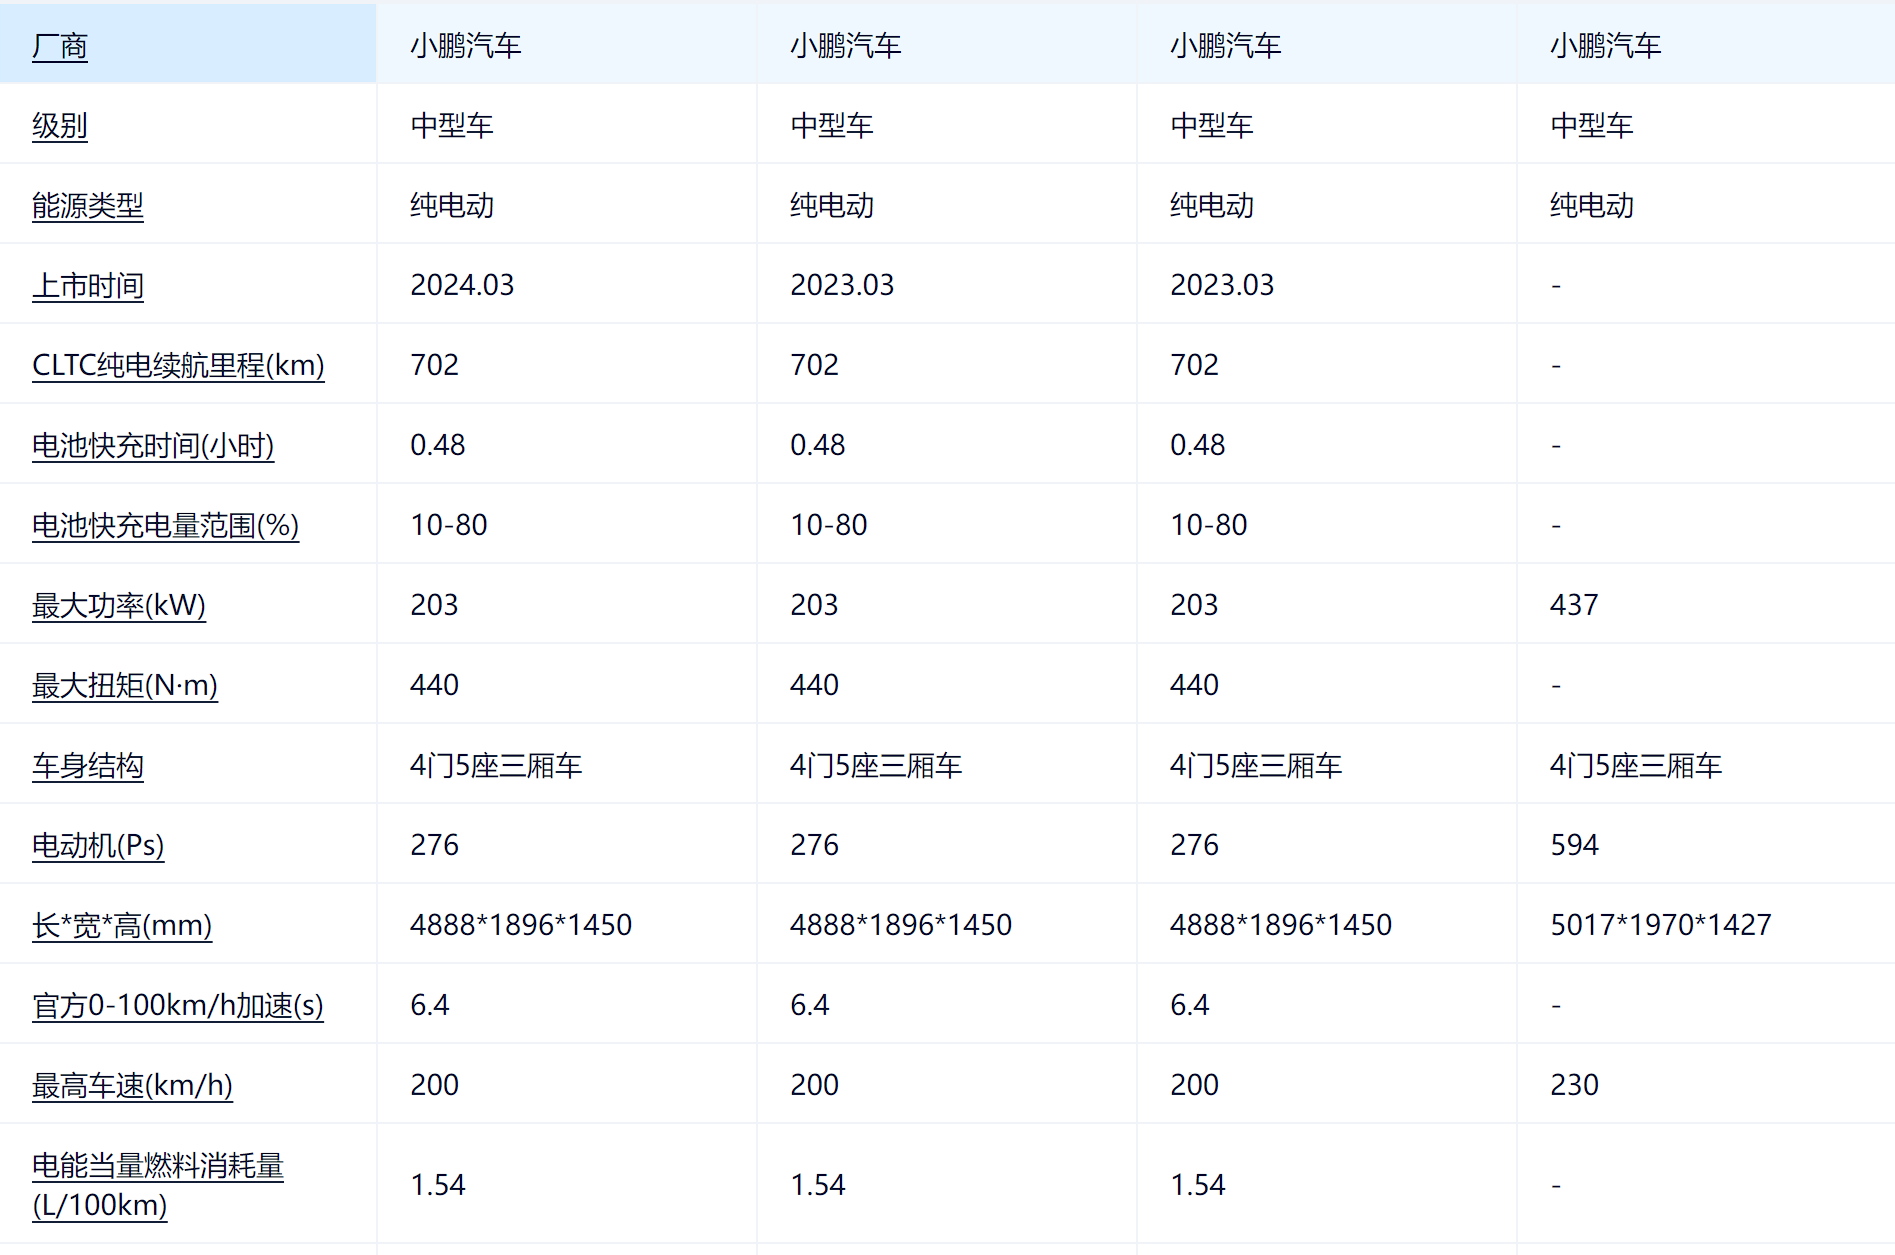Click motor horsepower value 594
This screenshot has width=1895, height=1255.
coord(1574,845)
